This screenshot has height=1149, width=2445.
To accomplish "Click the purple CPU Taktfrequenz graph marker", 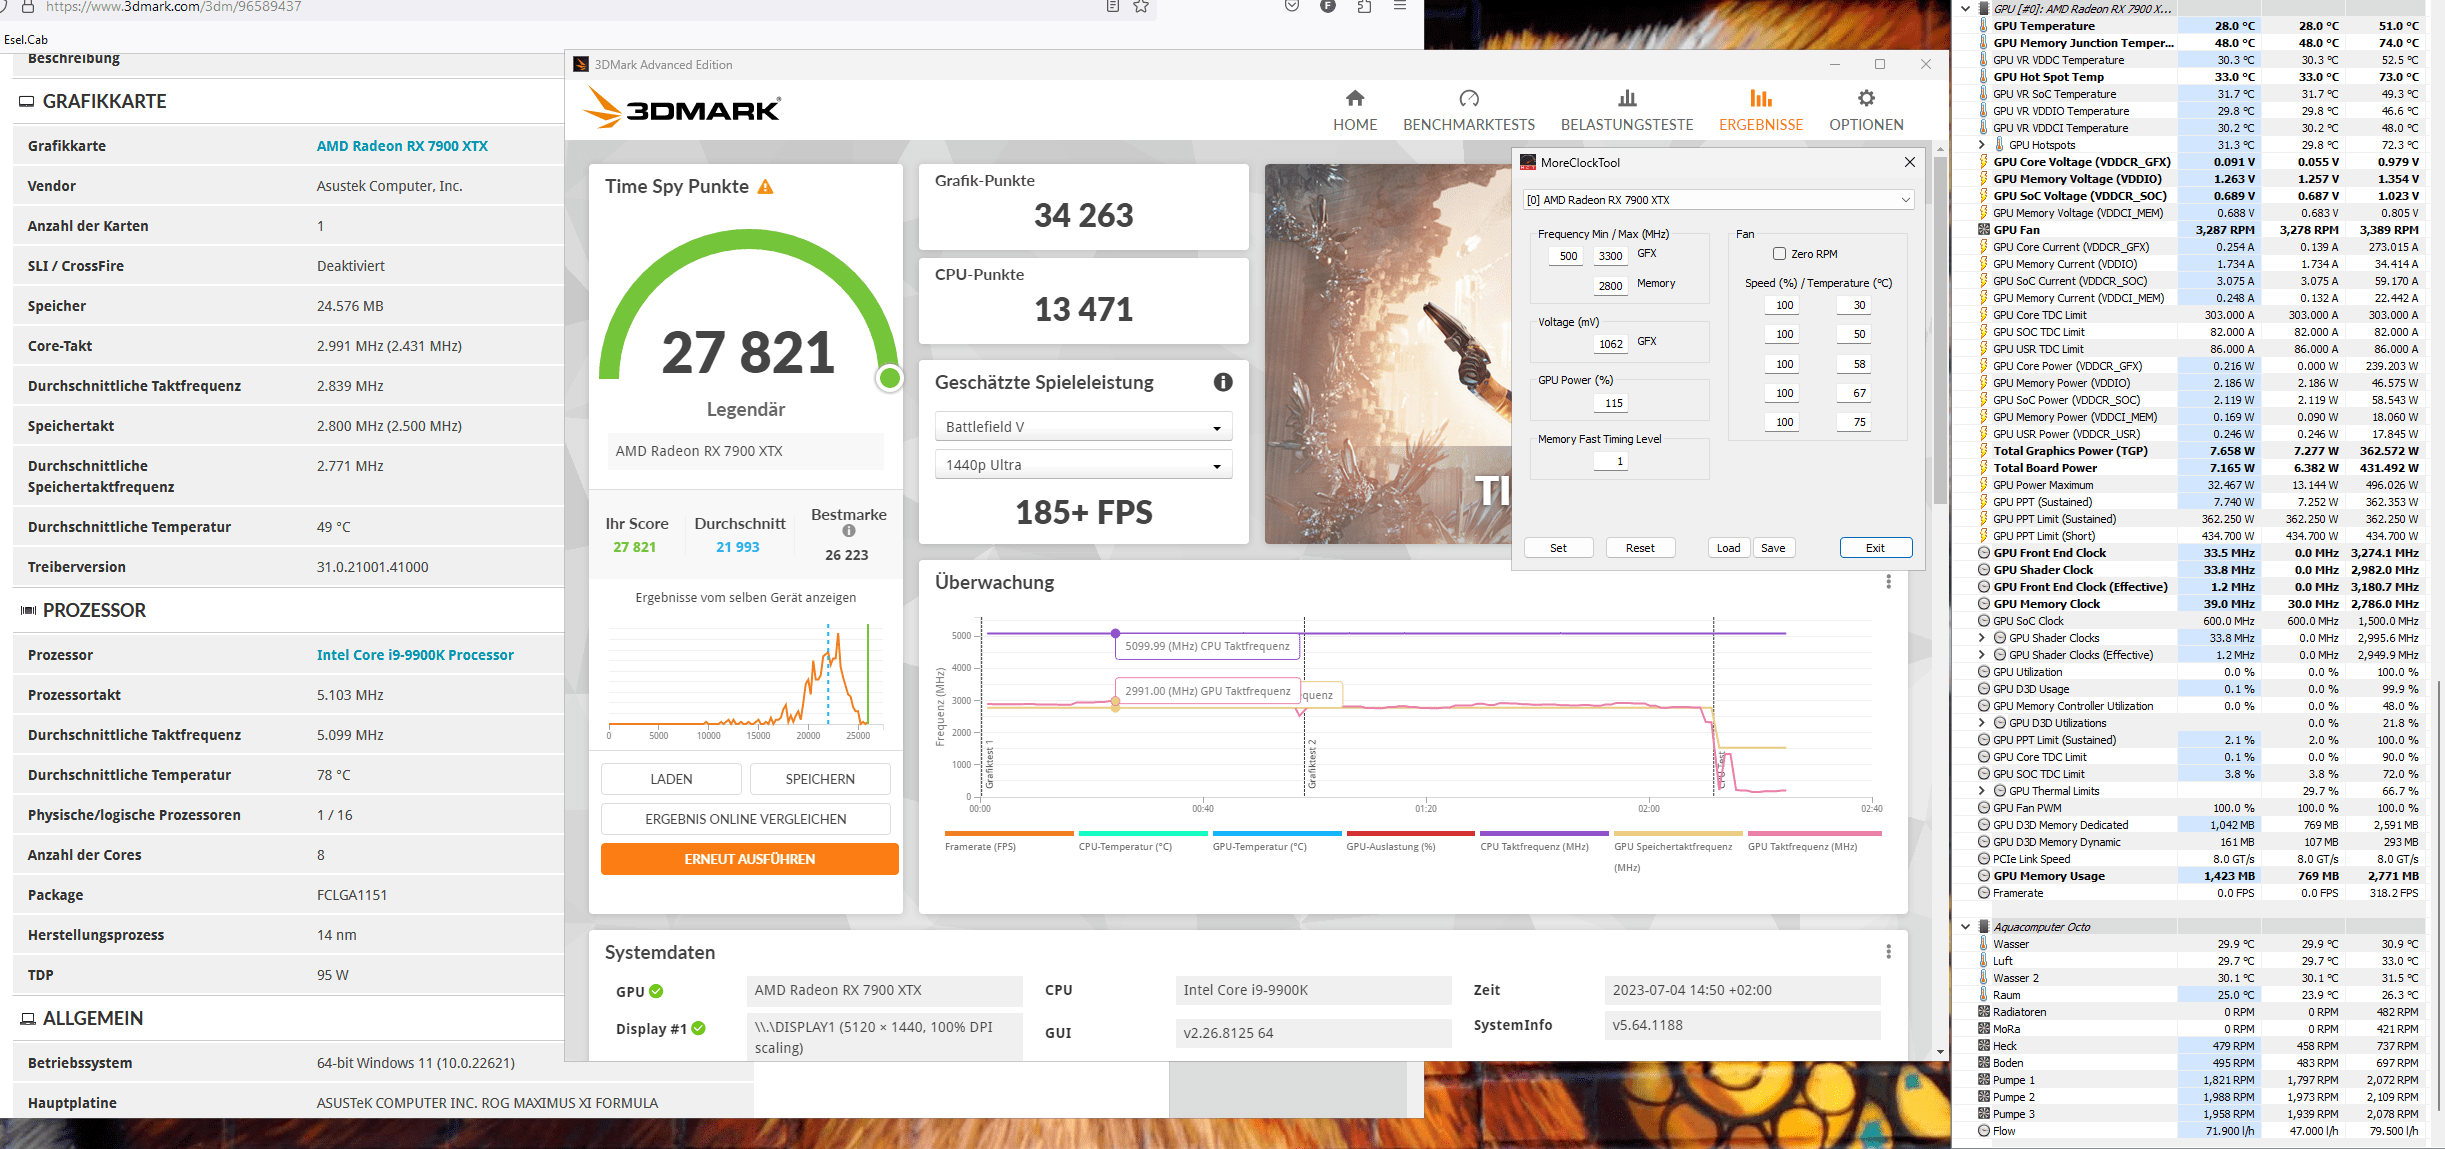I will (1115, 633).
